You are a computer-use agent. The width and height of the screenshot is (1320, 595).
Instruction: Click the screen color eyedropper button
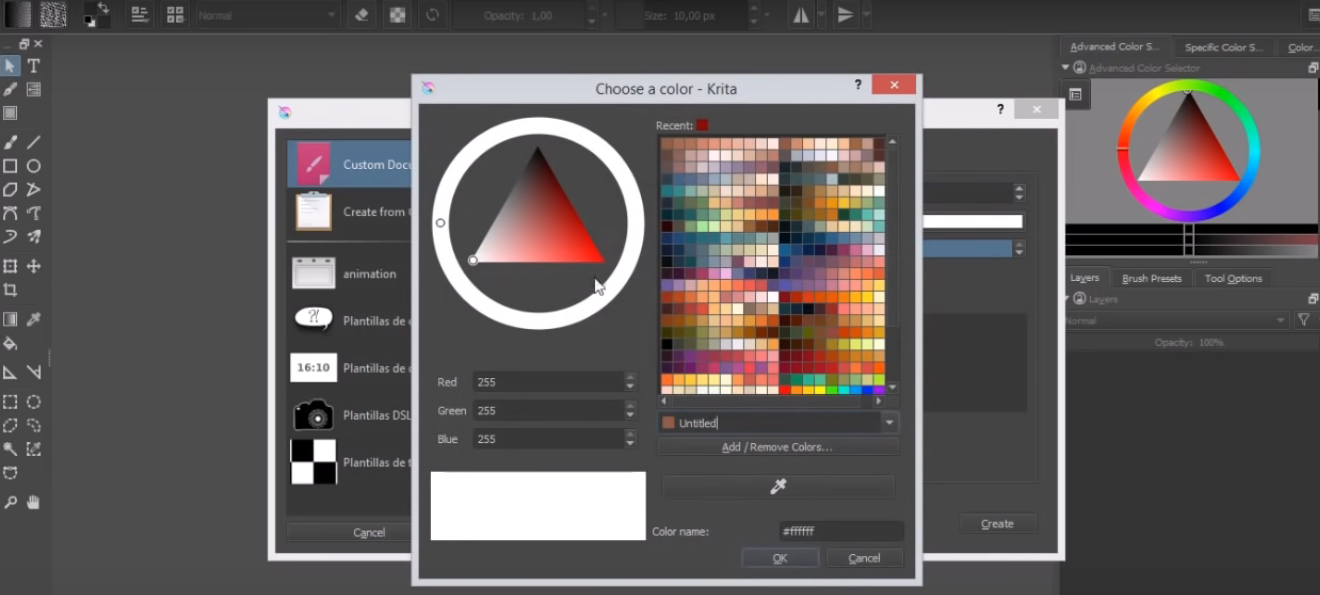pyautogui.click(x=778, y=486)
